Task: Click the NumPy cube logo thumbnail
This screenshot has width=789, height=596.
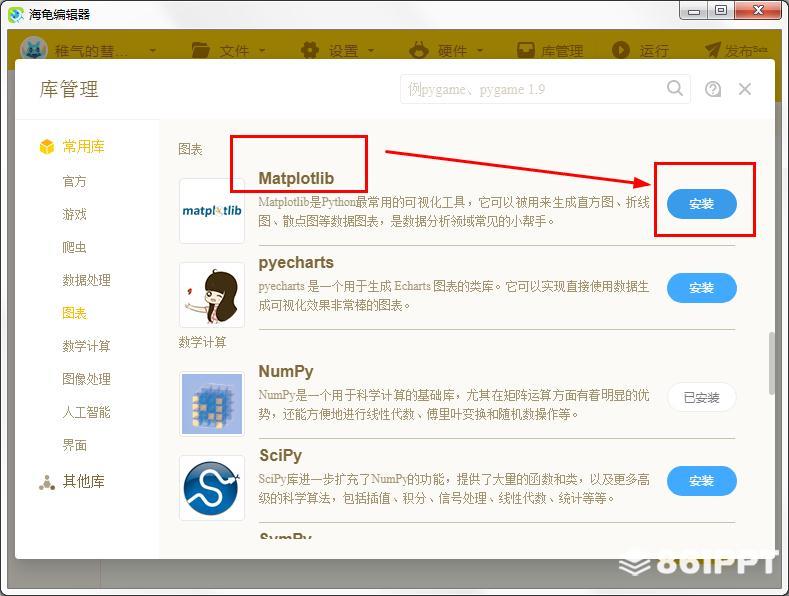Action: click(x=212, y=404)
